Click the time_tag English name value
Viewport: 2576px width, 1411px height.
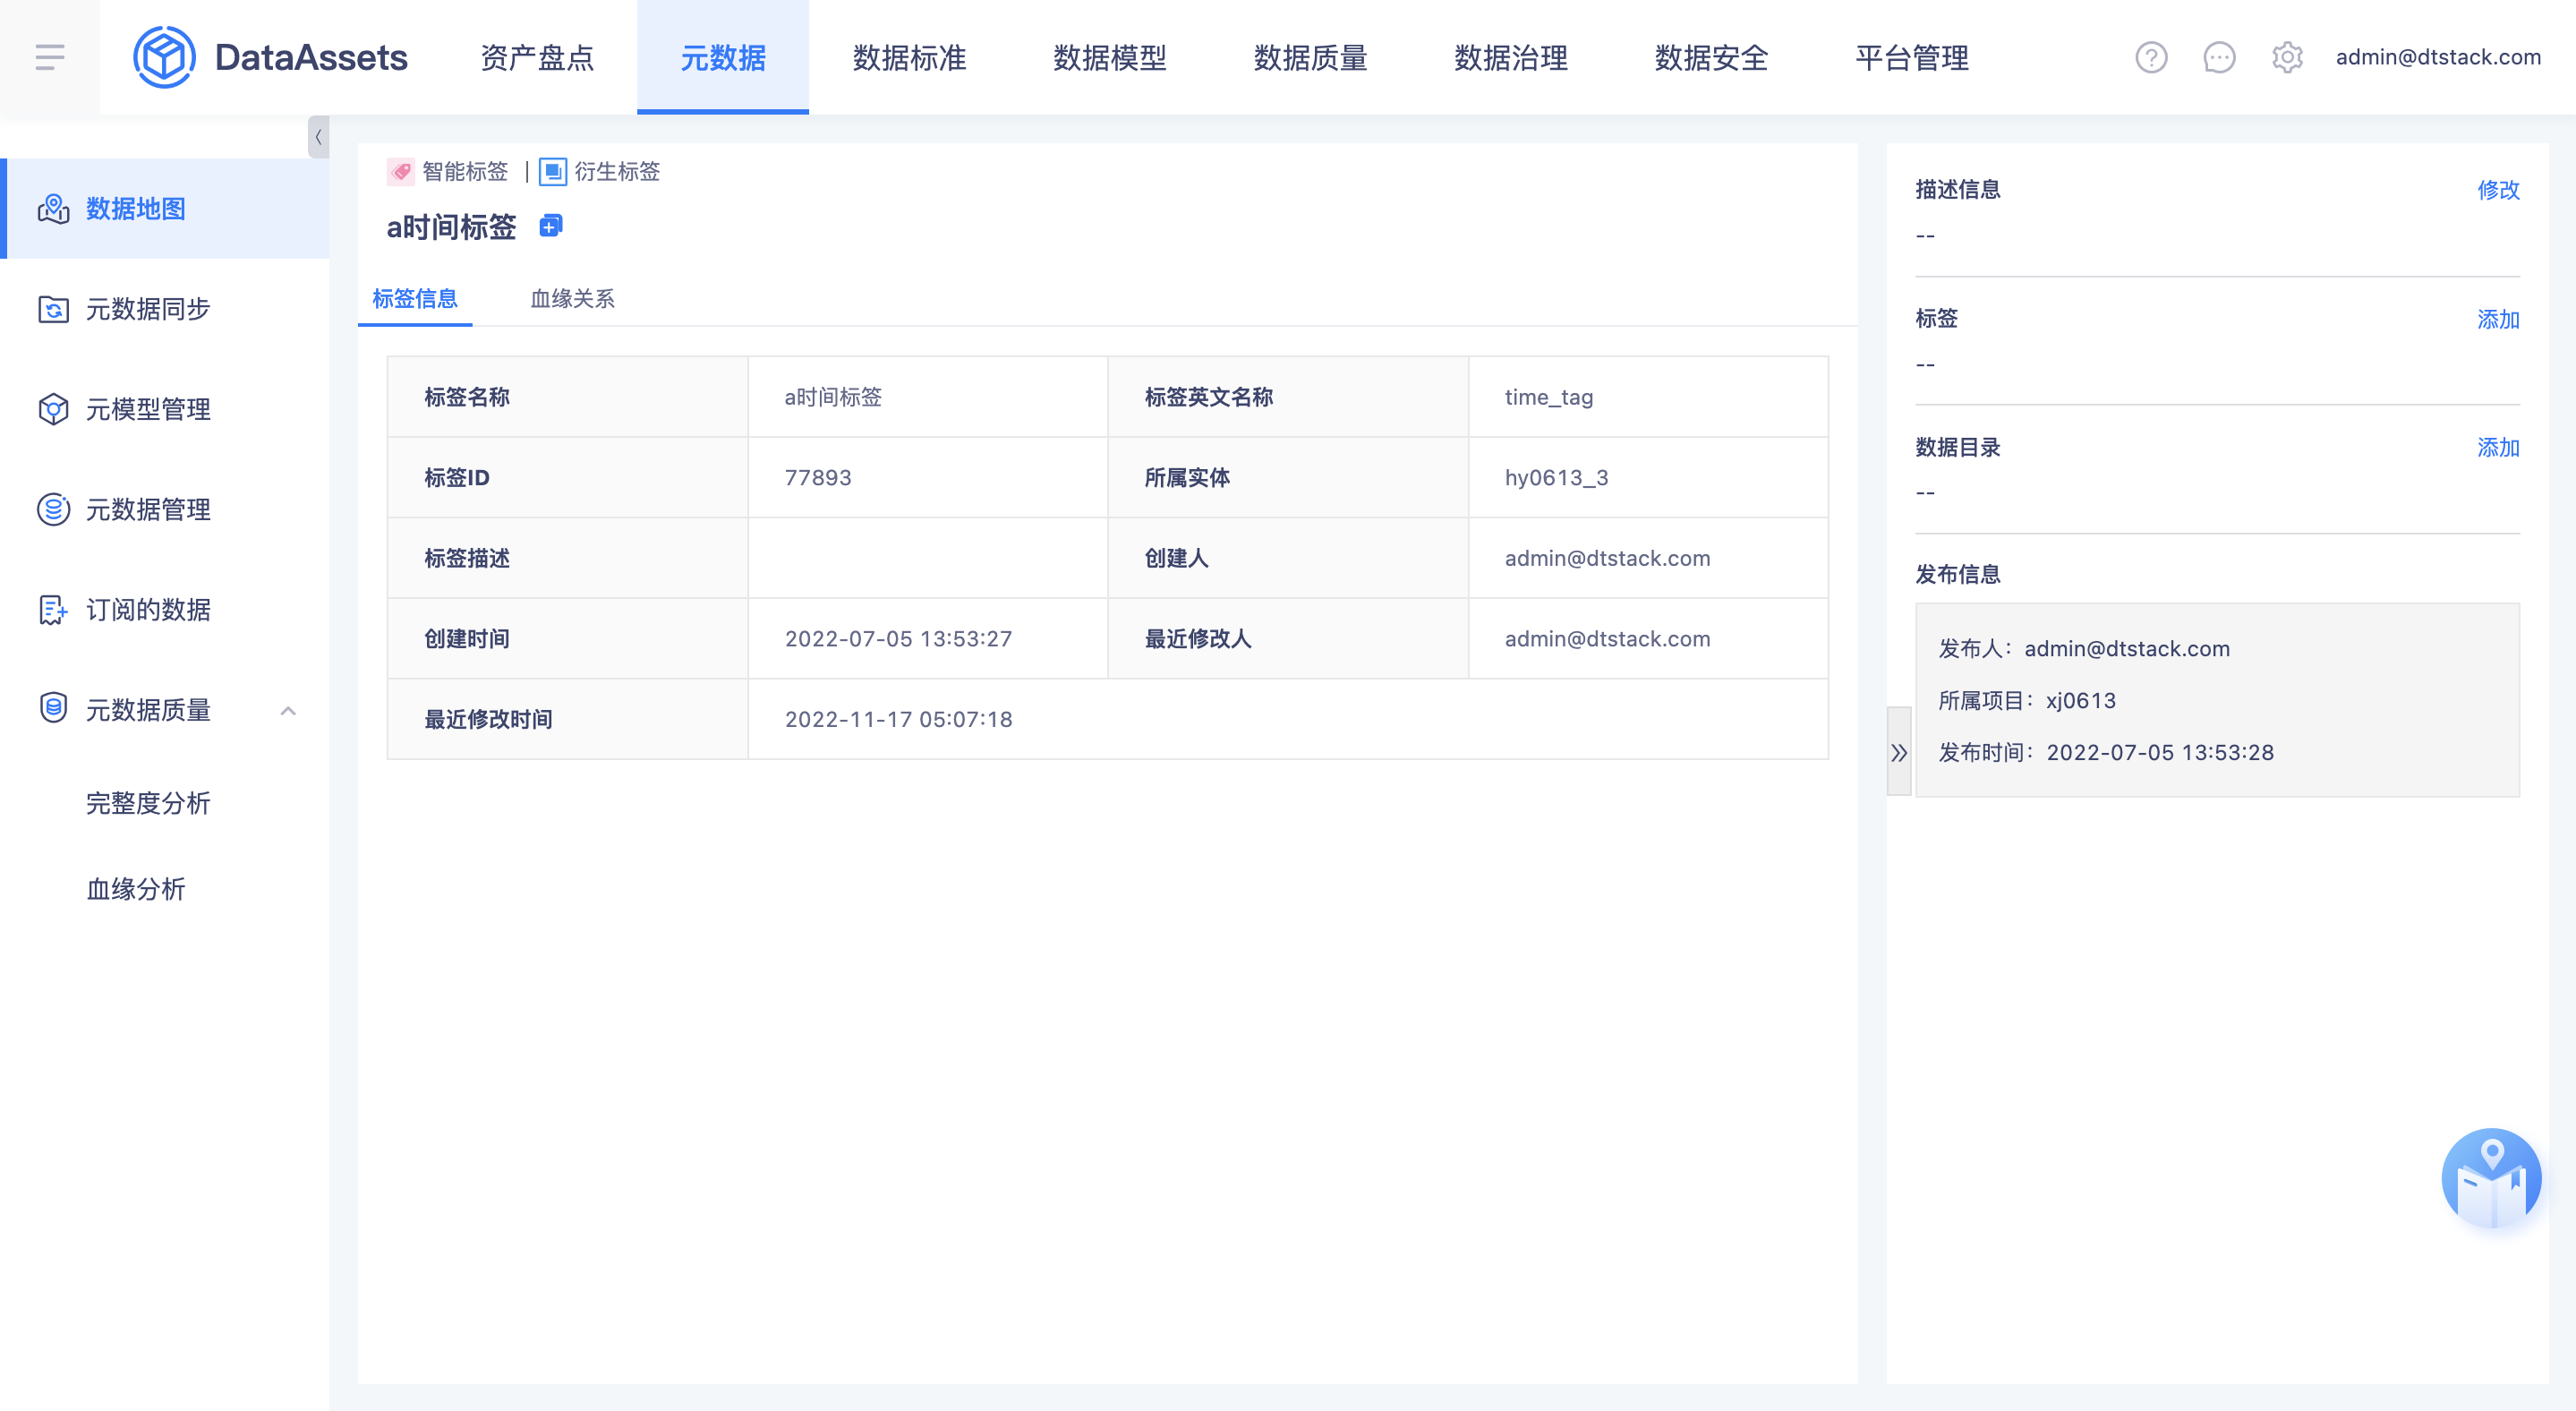[1549, 397]
